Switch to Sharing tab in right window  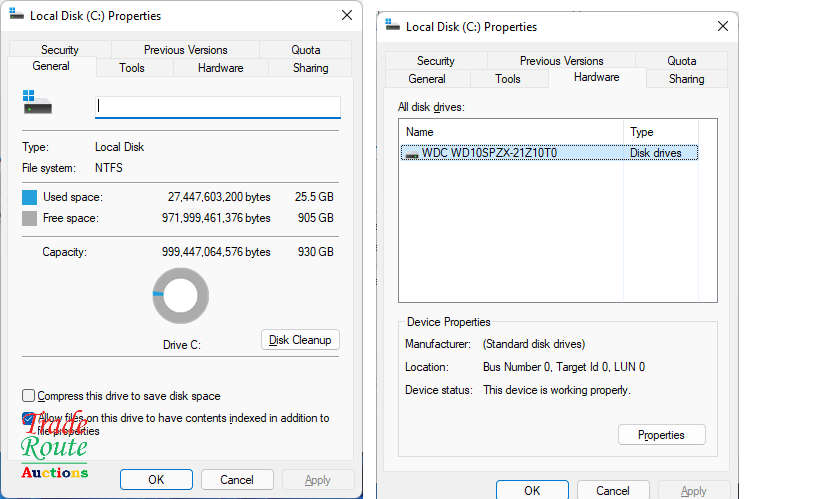coord(686,79)
